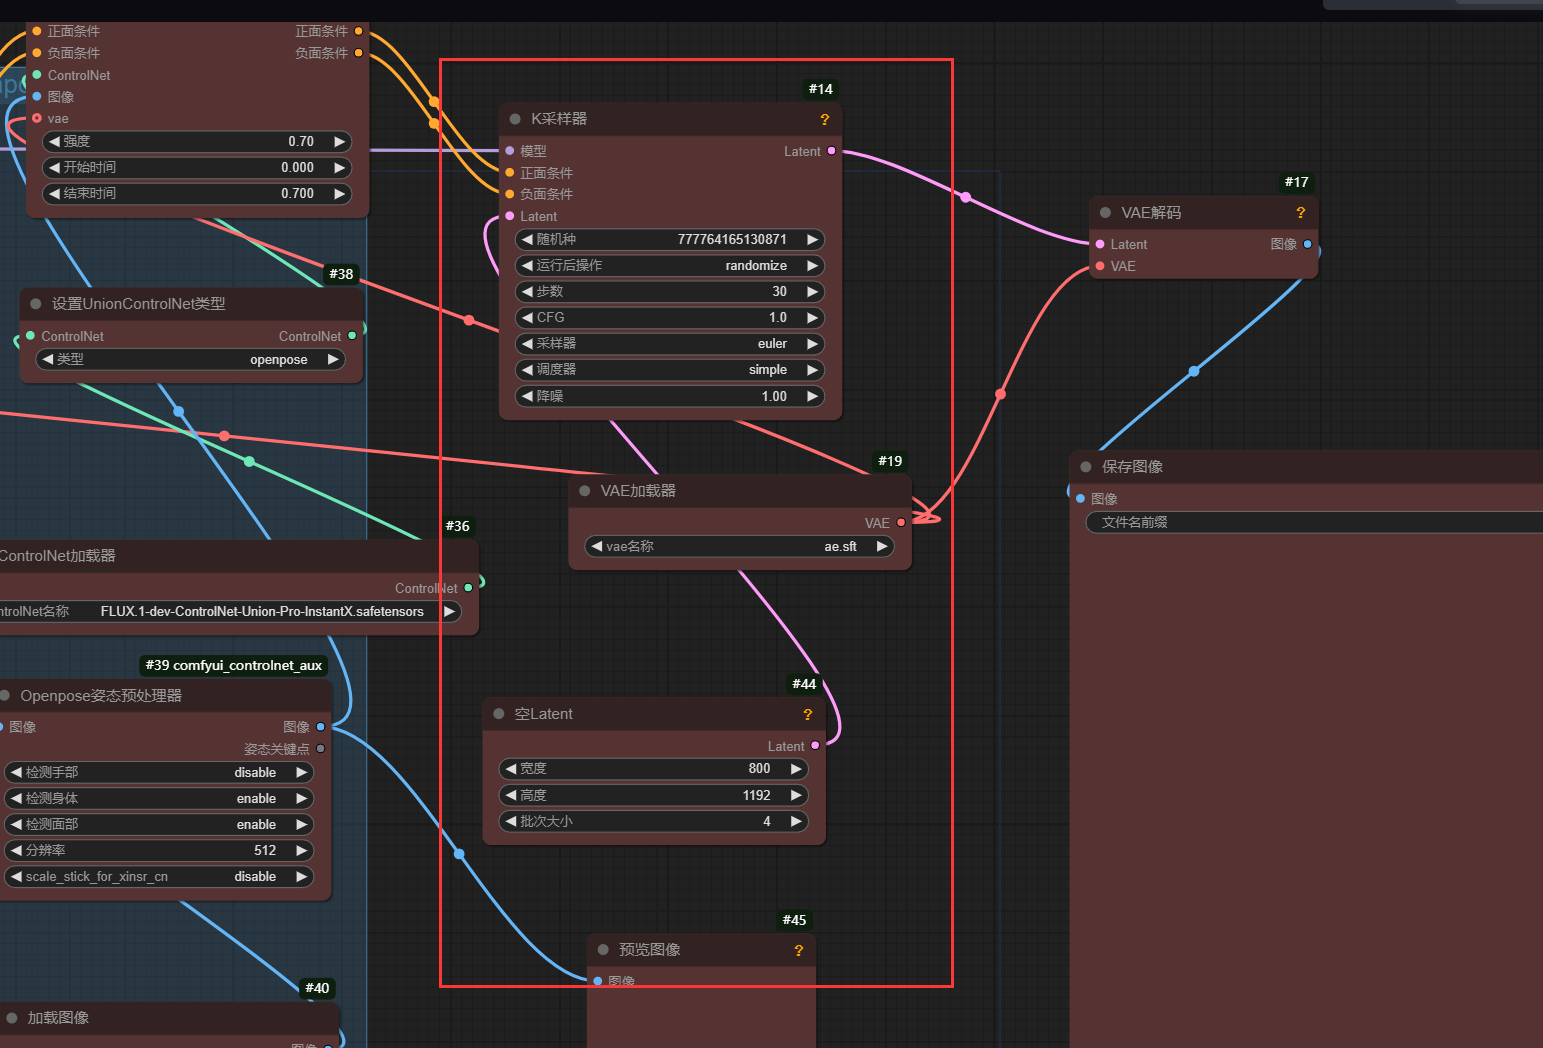This screenshot has width=1543, height=1048.
Task: Open the 采样器 euler dropdown
Action: [670, 344]
